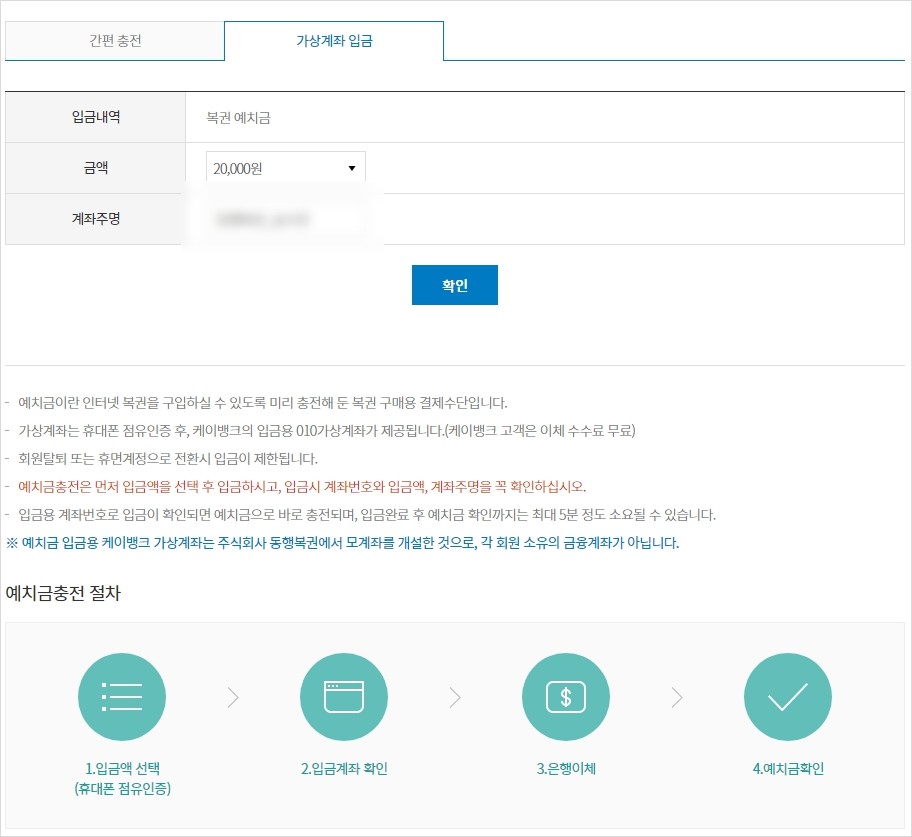The image size is (912, 837).
Task: Select the 가상계좌 입금 tab
Action: [x=334, y=40]
